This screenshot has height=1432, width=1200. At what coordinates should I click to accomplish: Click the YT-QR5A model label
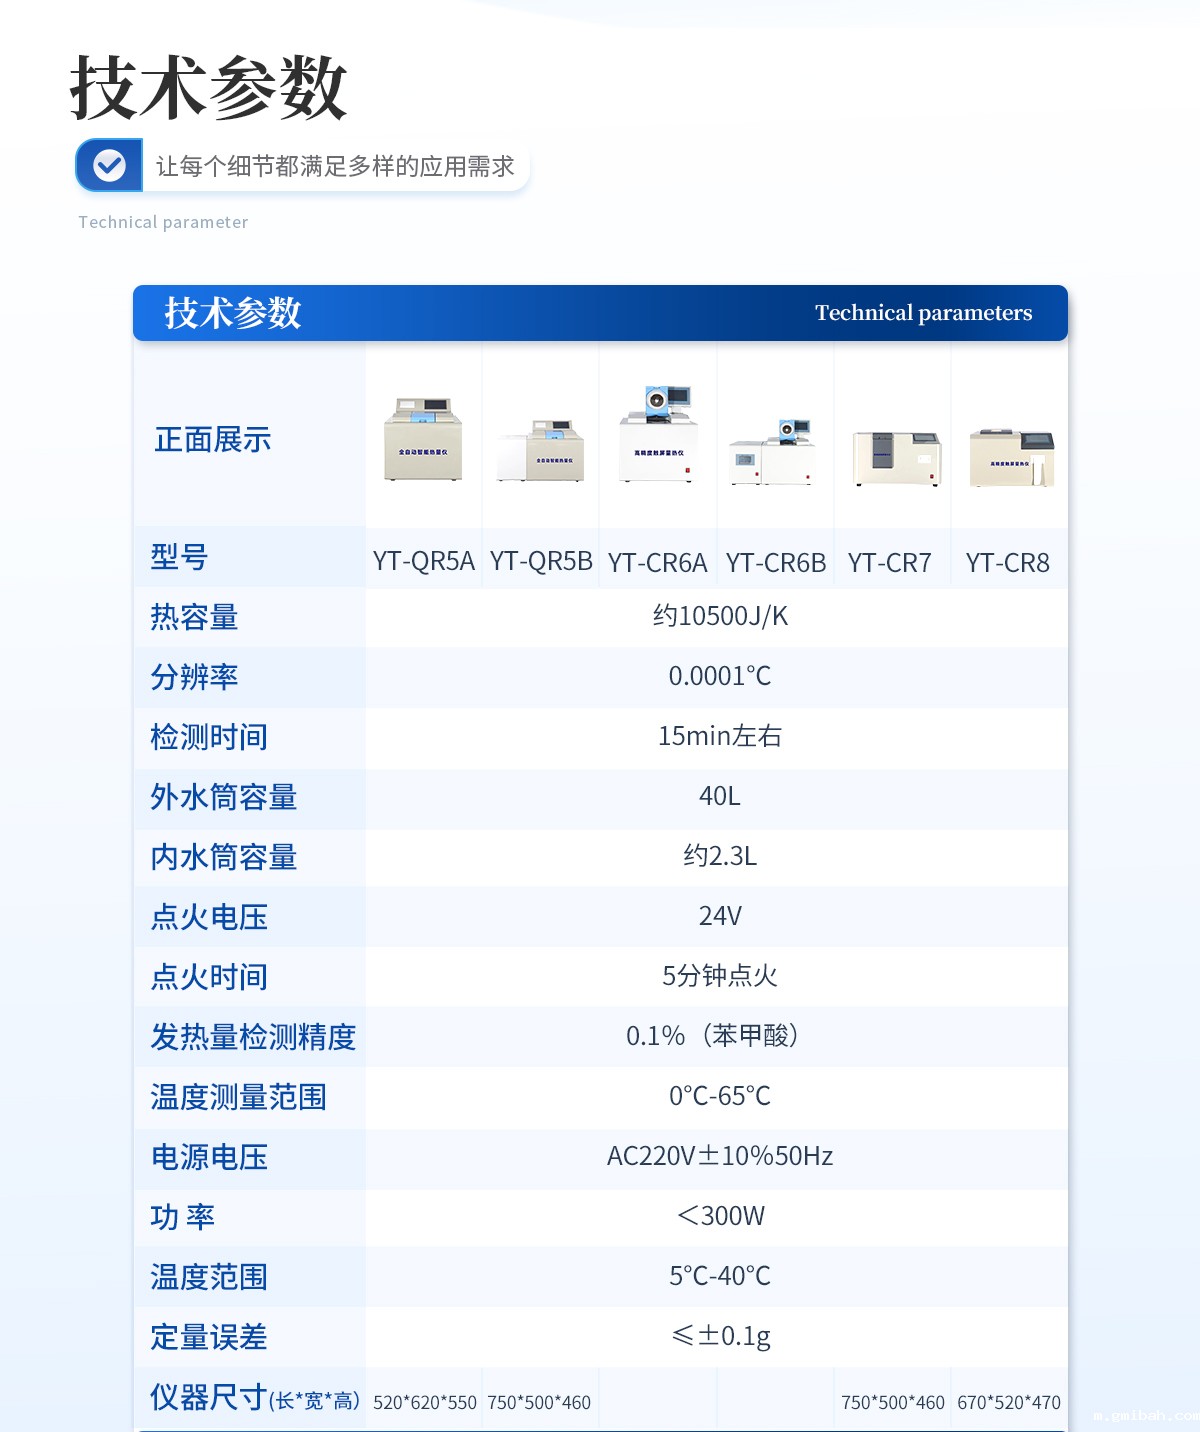pos(423,561)
